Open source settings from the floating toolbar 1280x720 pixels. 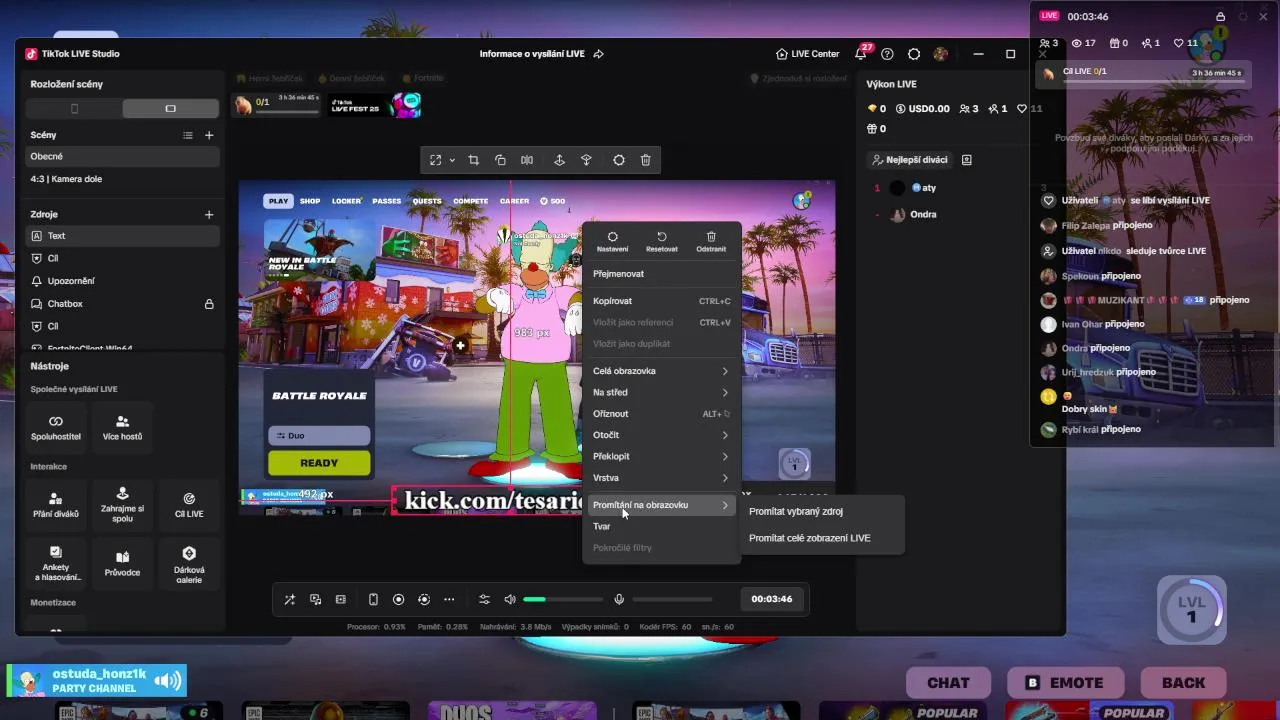[x=619, y=160]
